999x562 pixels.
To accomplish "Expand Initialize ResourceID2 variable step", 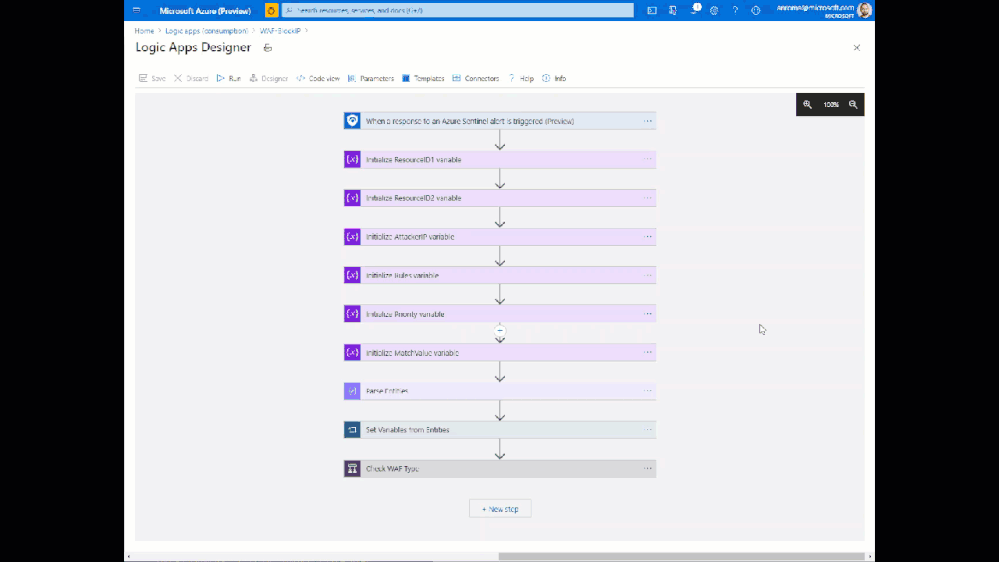I will pos(500,198).
